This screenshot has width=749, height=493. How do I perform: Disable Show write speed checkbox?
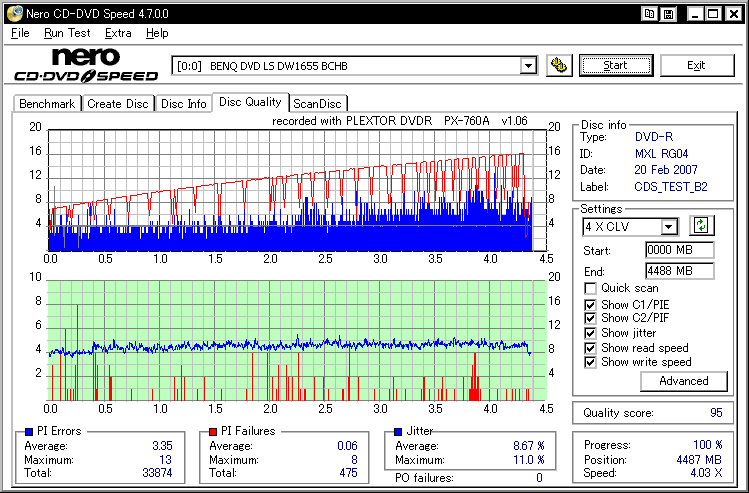[x=591, y=362]
